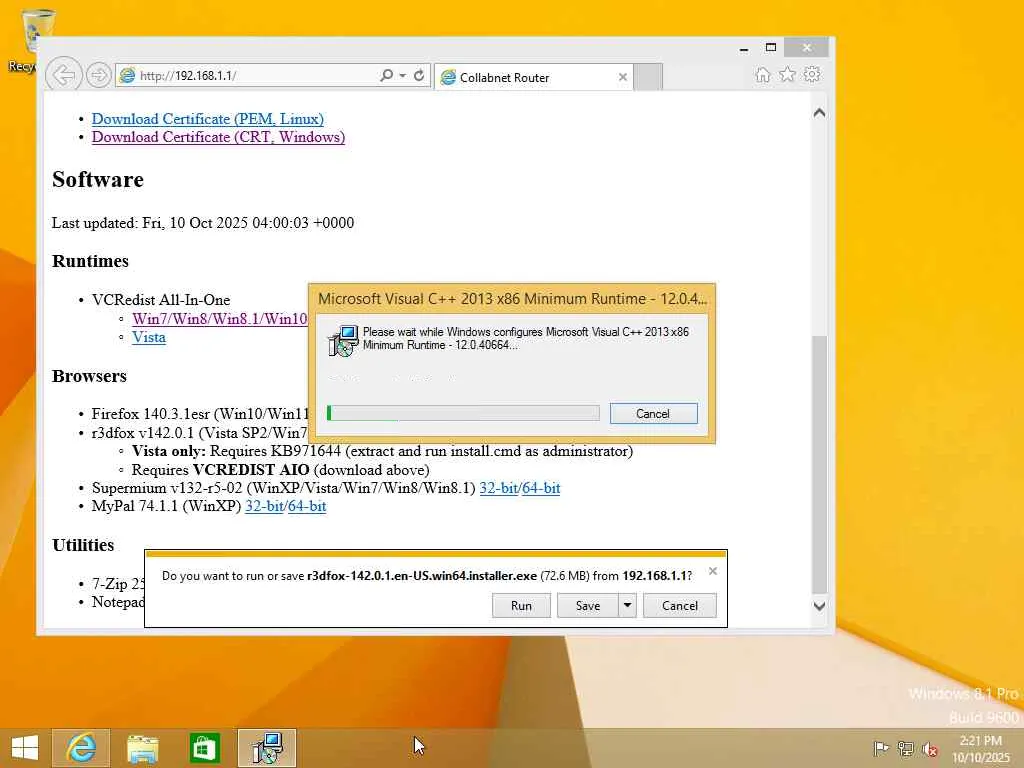This screenshot has width=1024, height=768.
Task: Go back using the IE back arrow
Action: point(63,75)
